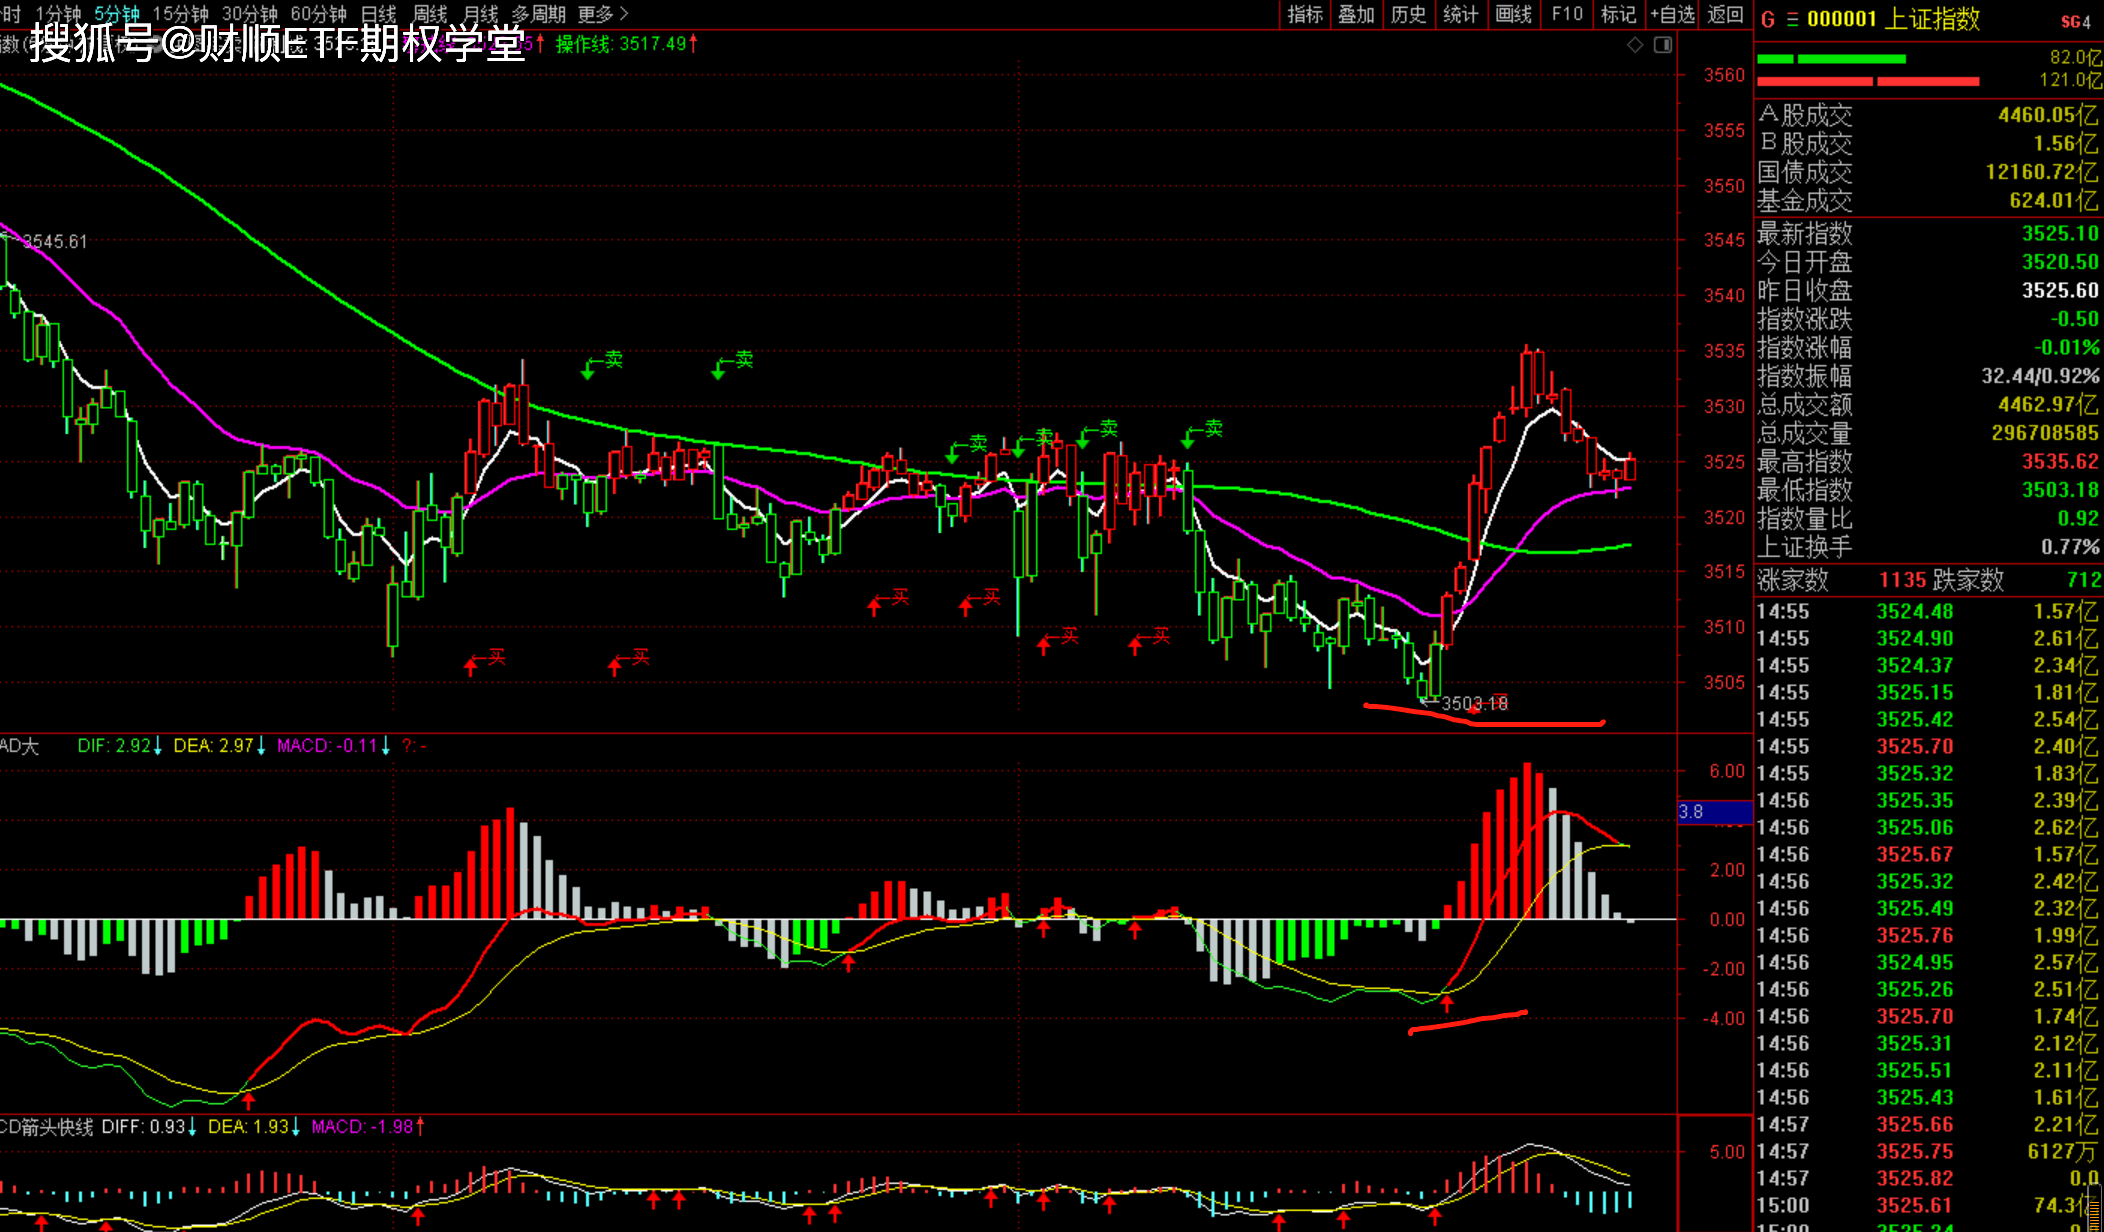2104x1232 pixels.
Task: Expand the 更多 periods dropdown
Action: pyautogui.click(x=602, y=14)
